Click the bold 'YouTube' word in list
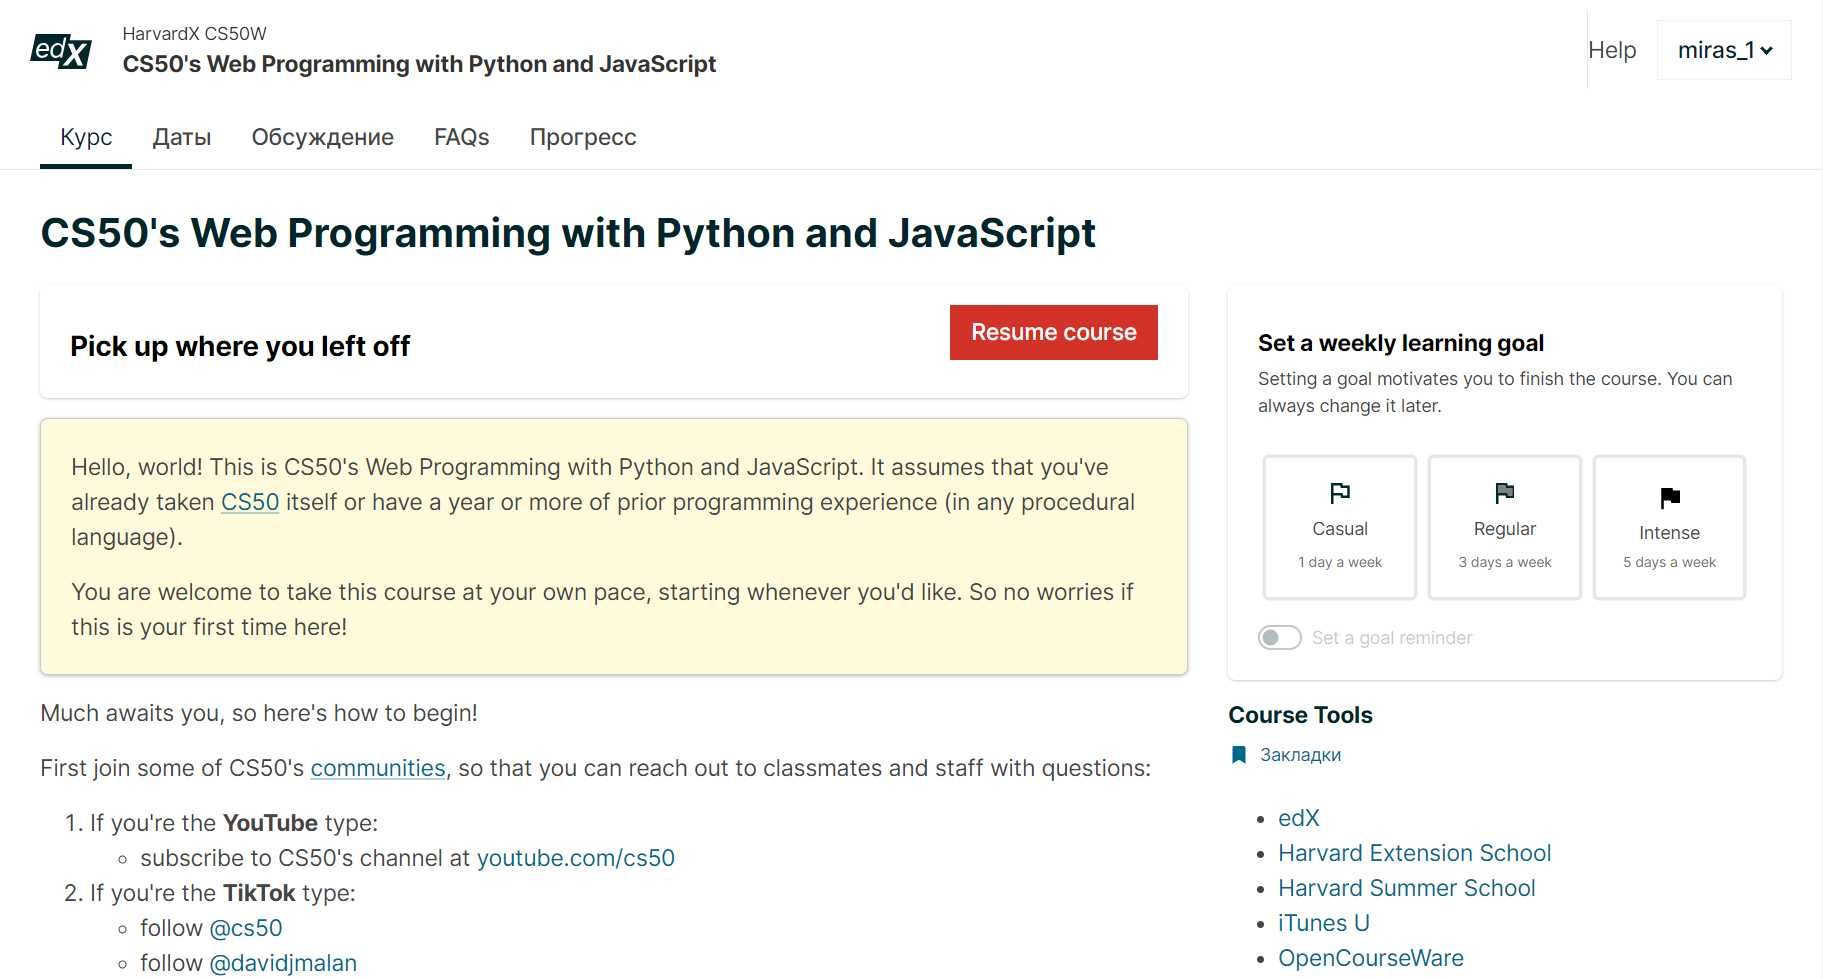 tap(270, 823)
